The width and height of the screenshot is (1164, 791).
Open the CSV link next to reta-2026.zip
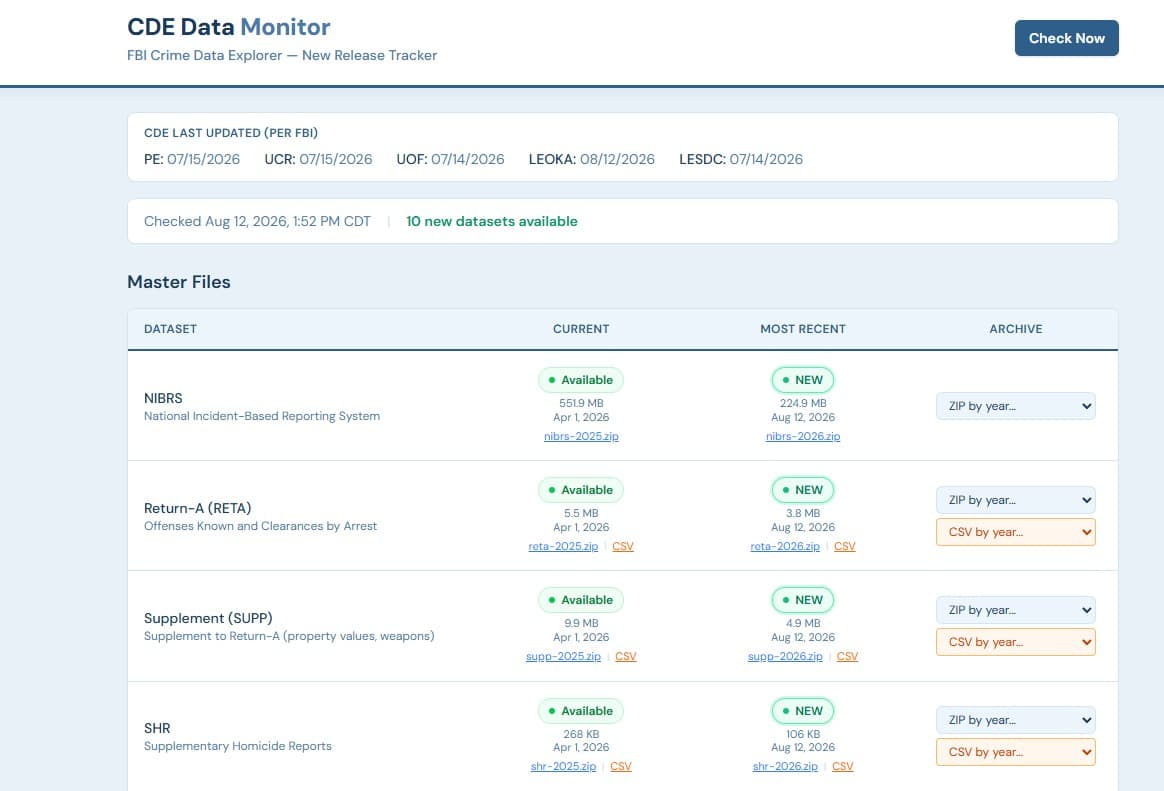point(845,546)
